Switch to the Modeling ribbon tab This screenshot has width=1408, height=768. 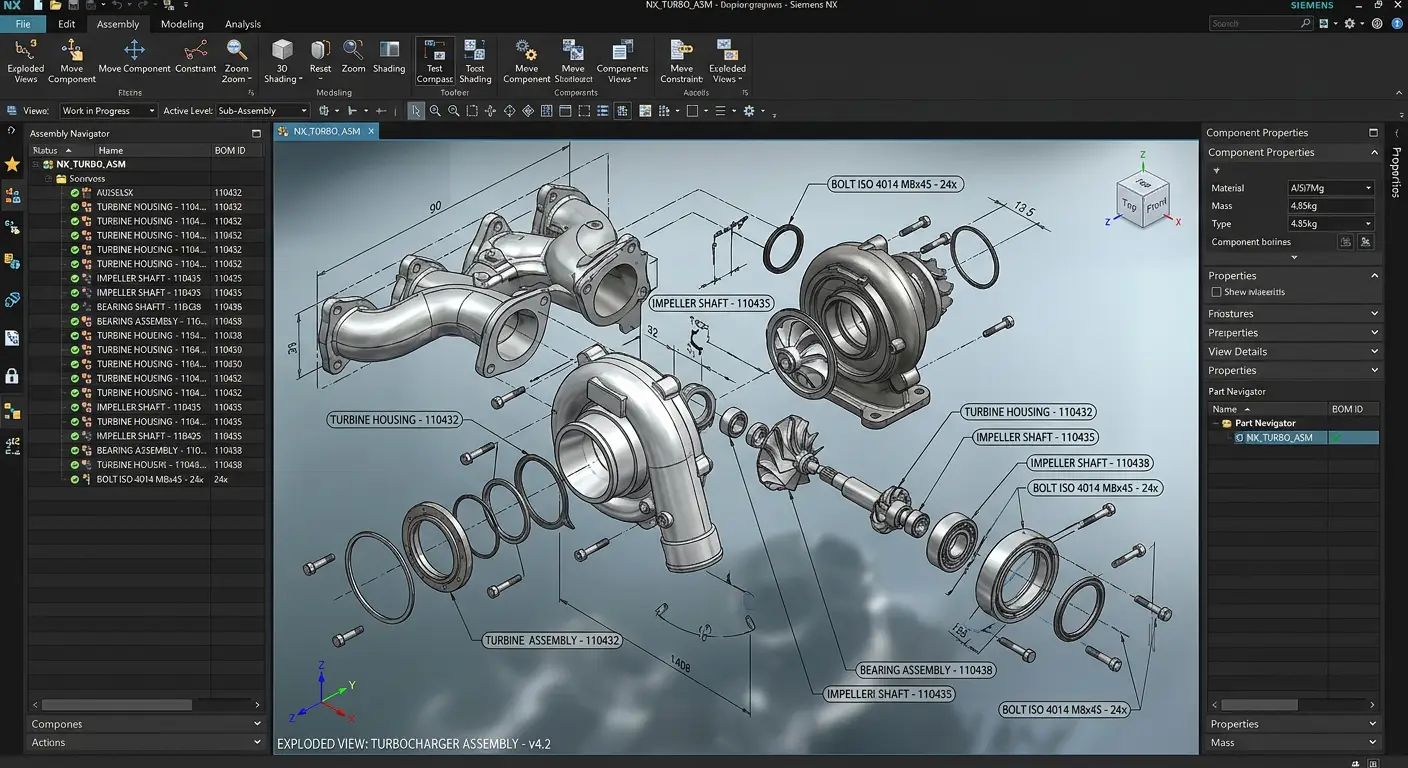point(182,24)
